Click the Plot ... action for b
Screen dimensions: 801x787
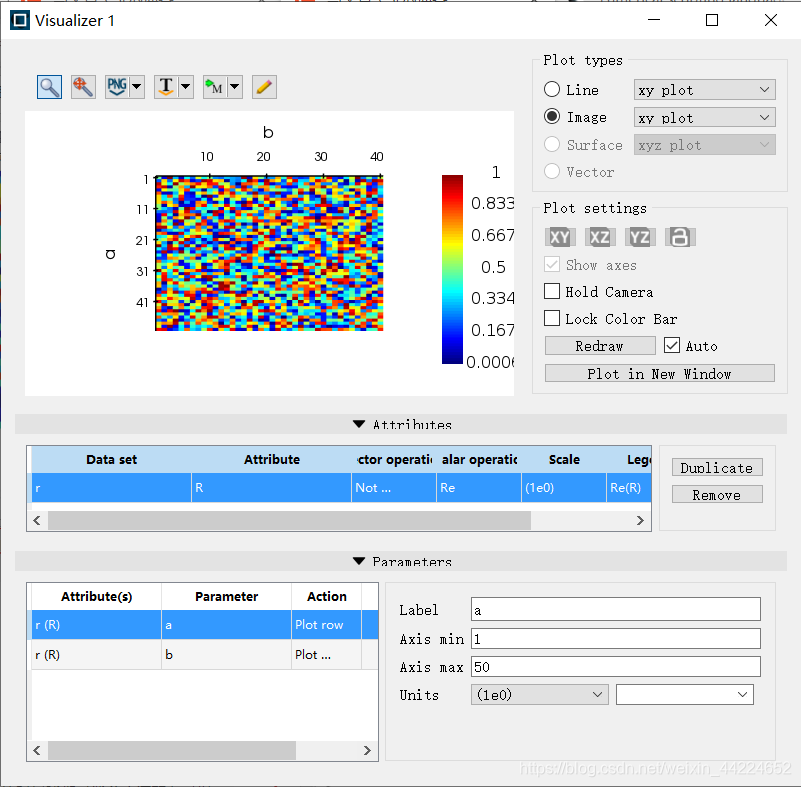pos(326,655)
